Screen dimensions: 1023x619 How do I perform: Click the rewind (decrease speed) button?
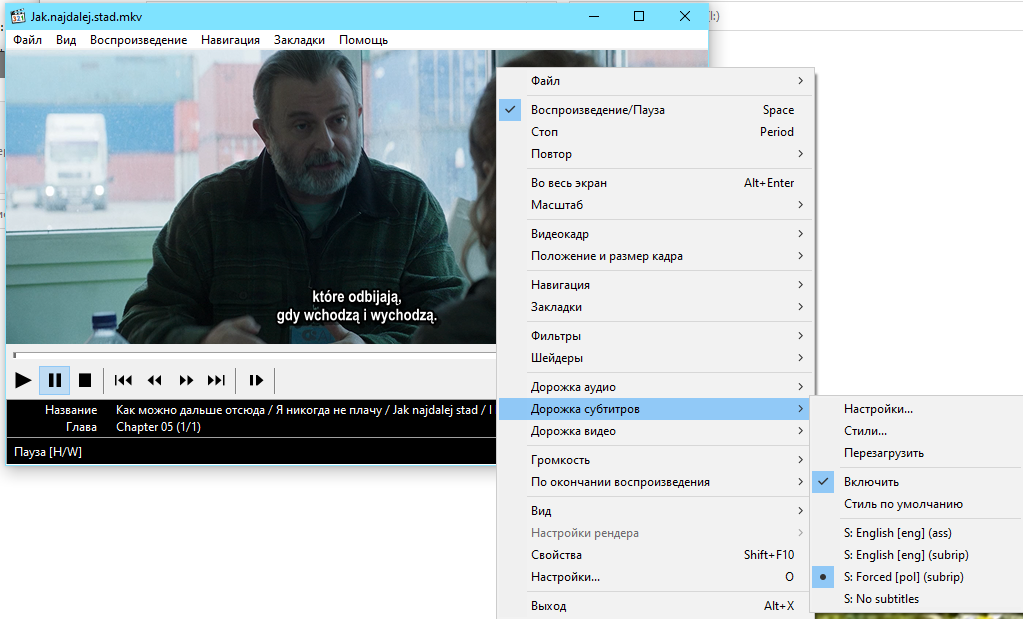pyautogui.click(x=154, y=380)
